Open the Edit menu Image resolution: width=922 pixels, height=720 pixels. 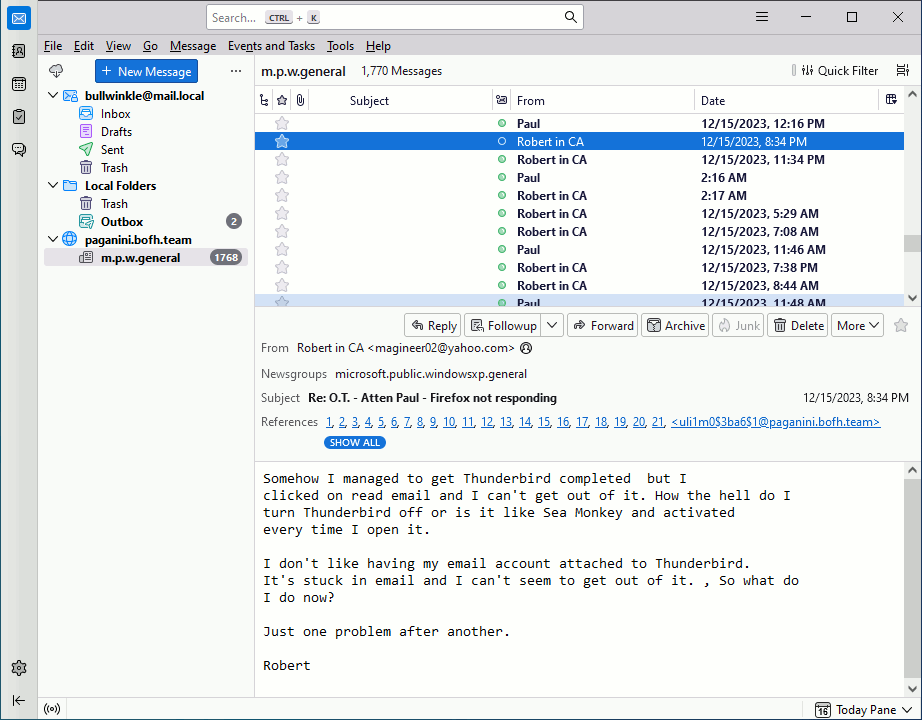click(x=83, y=46)
